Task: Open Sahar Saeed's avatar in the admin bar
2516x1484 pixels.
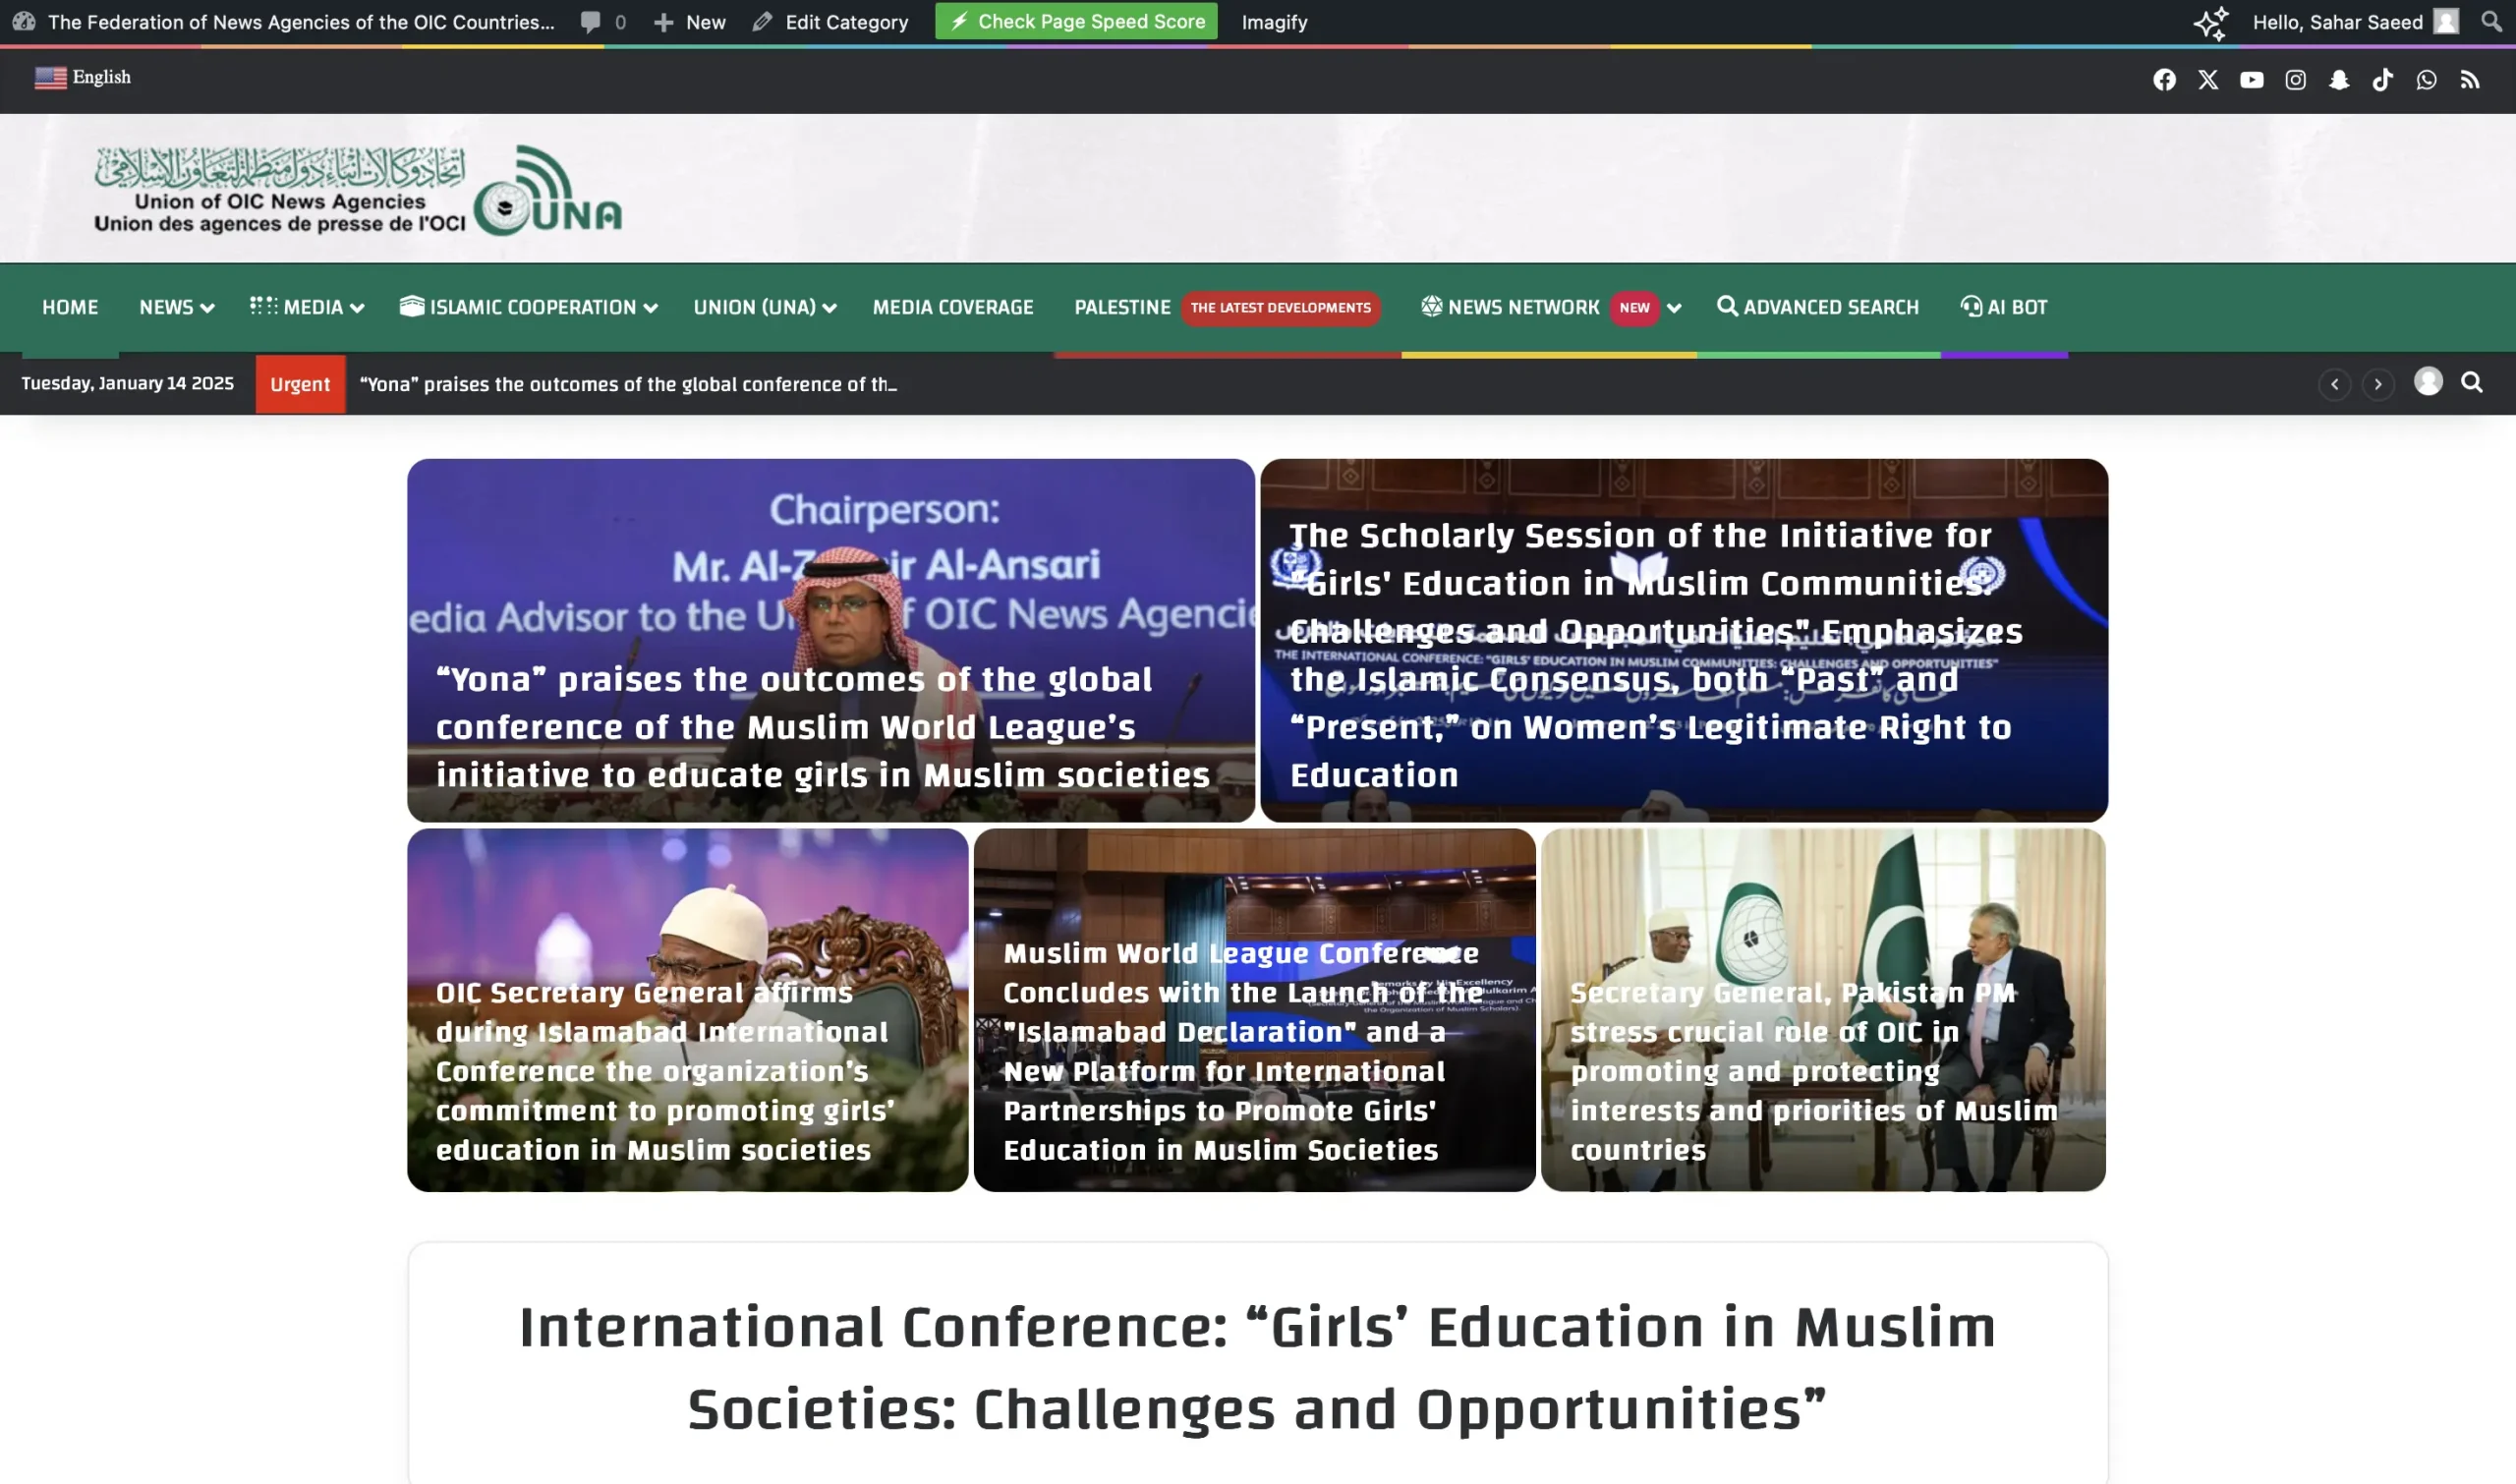Action: 2446,21
